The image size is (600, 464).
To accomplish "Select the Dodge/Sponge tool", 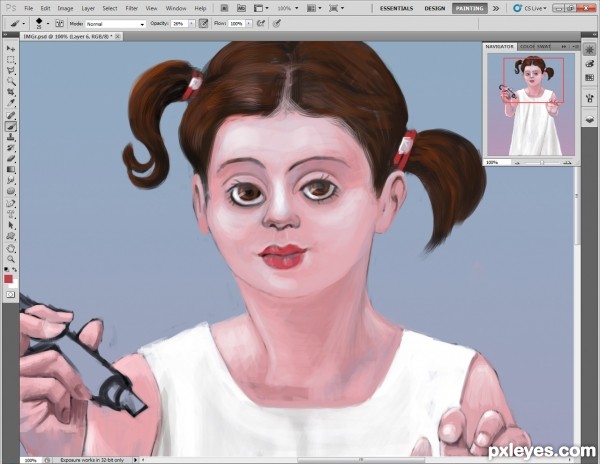I will pos(11,191).
